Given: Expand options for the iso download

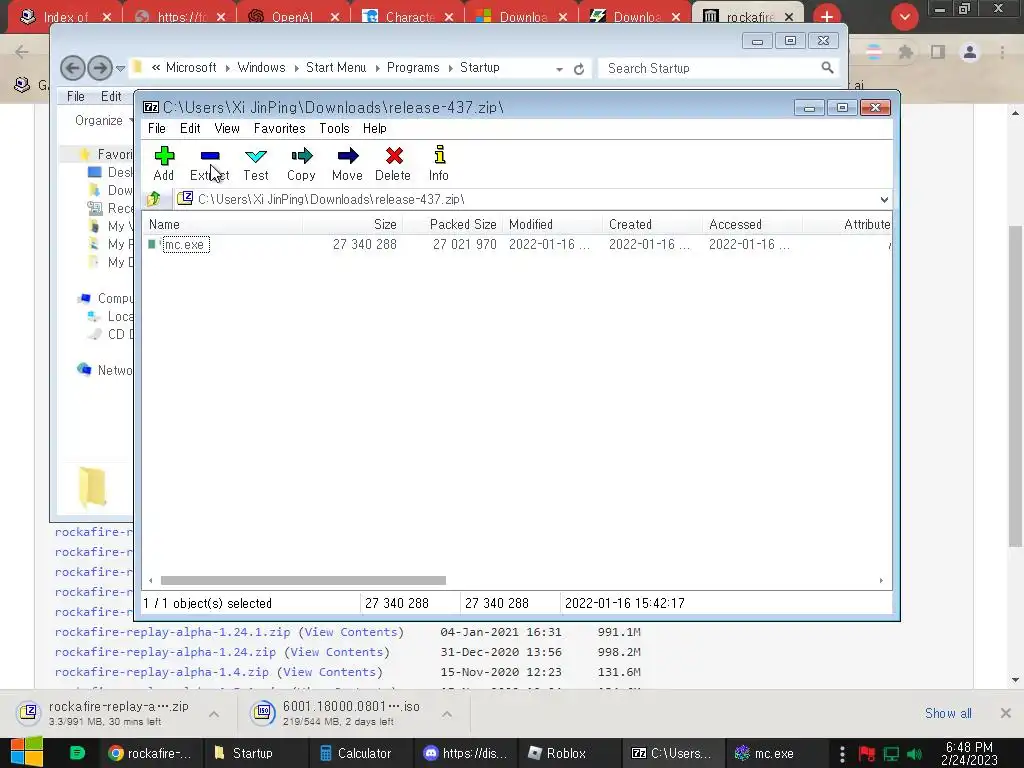Looking at the screenshot, I should [x=447, y=714].
